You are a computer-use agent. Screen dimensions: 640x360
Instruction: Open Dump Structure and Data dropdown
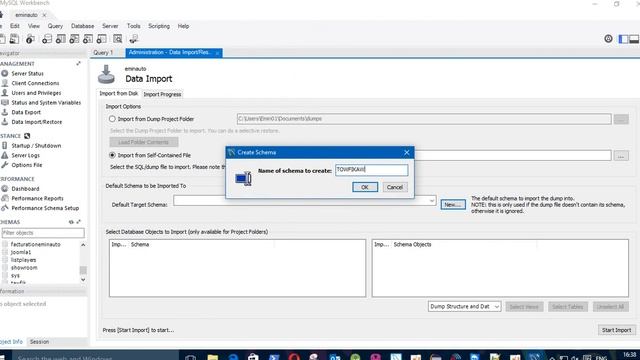[464, 307]
